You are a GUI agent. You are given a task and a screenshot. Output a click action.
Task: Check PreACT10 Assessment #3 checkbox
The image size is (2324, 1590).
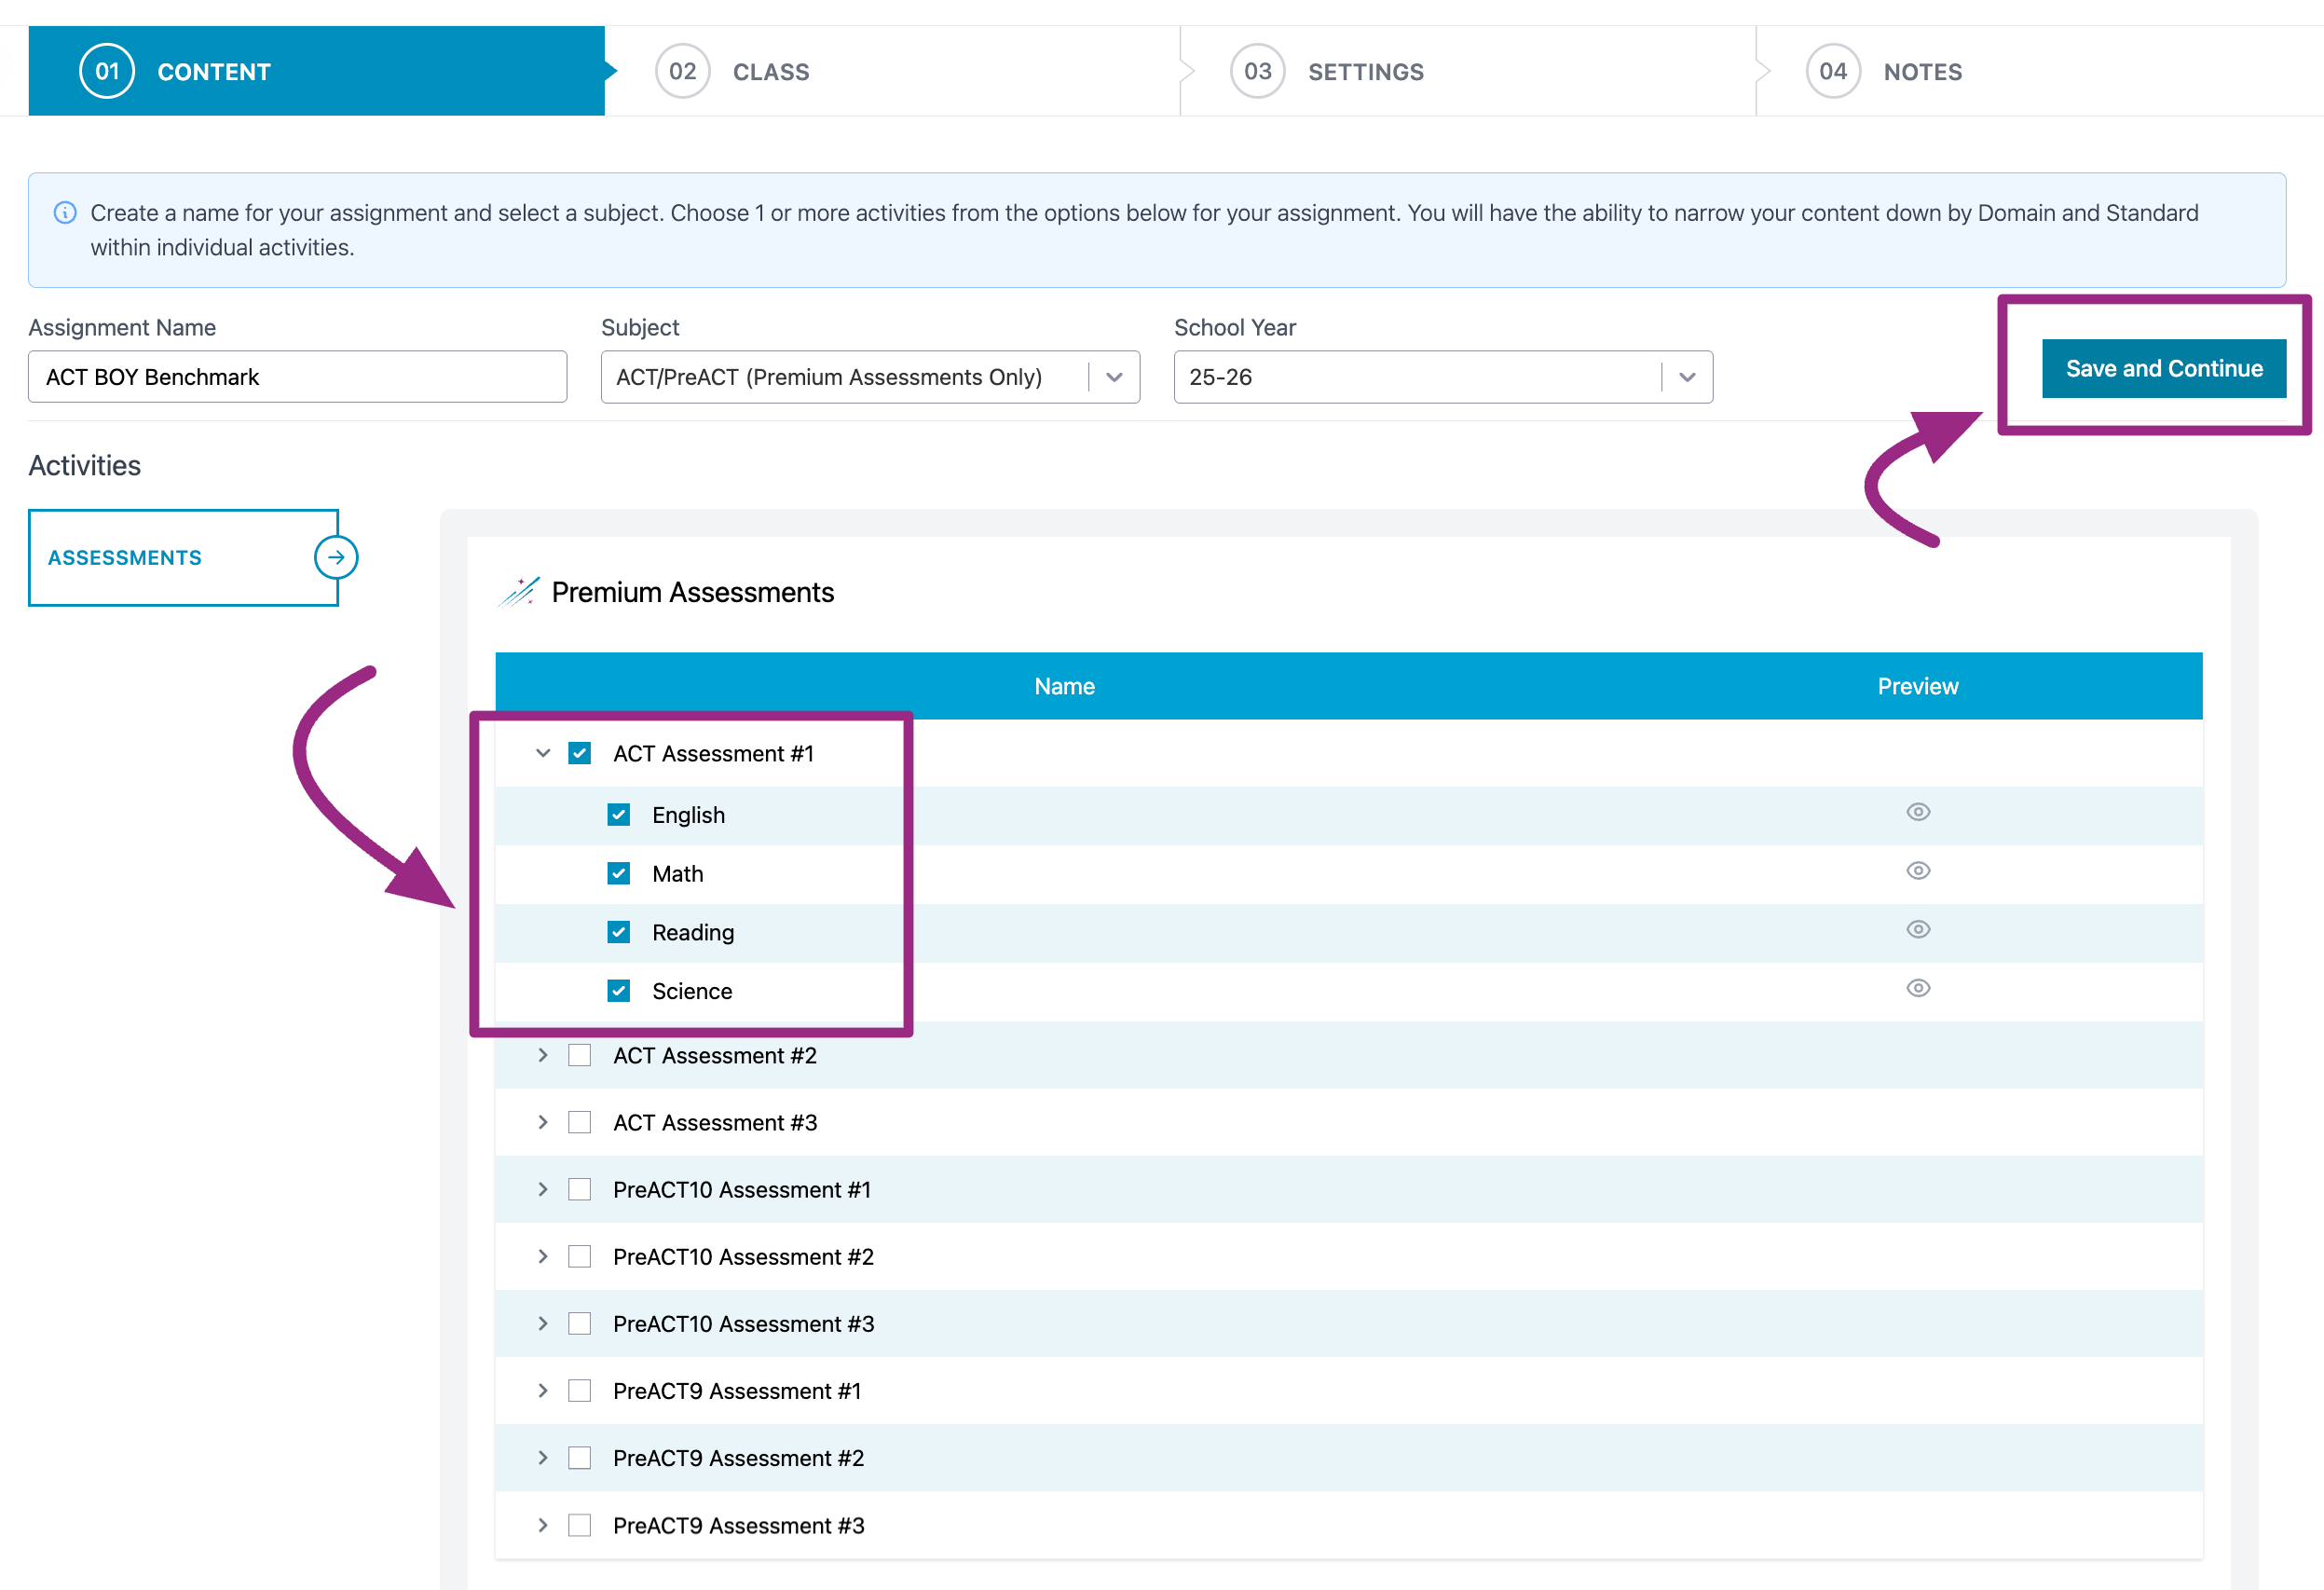pos(580,1323)
